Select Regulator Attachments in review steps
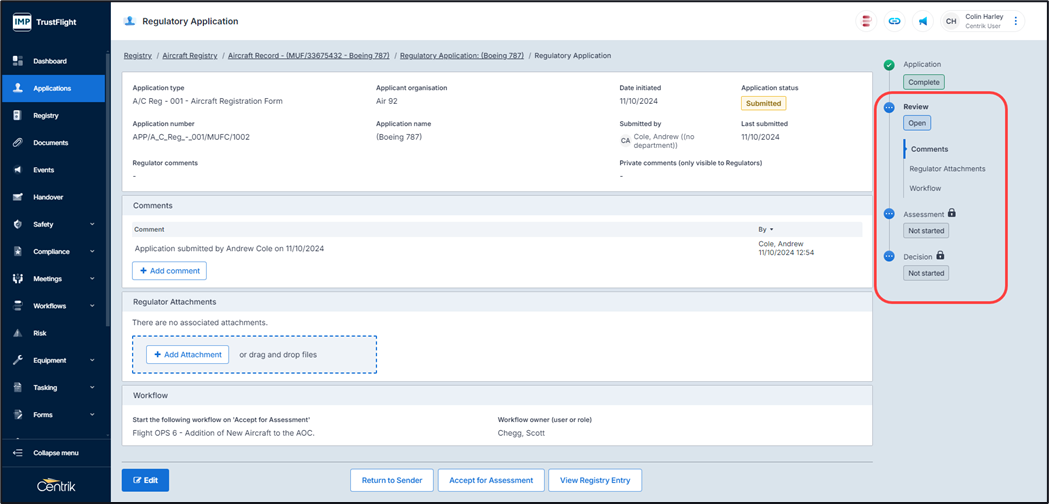1049x504 pixels. pyautogui.click(x=947, y=169)
